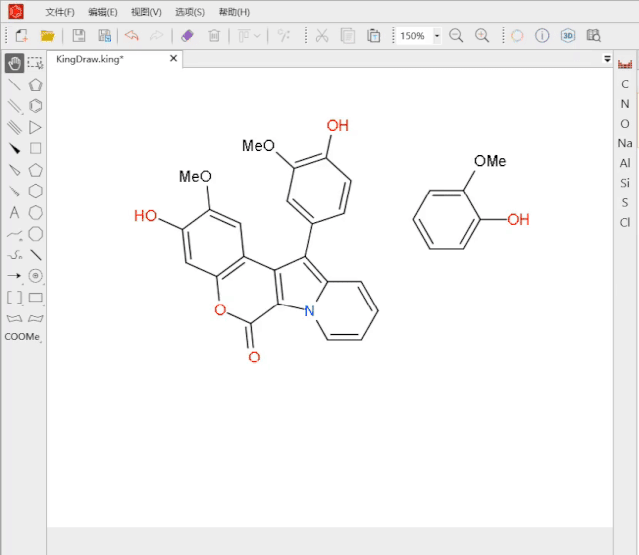Choose element O from the element bar
The height and width of the screenshot is (555, 639).
[625, 124]
